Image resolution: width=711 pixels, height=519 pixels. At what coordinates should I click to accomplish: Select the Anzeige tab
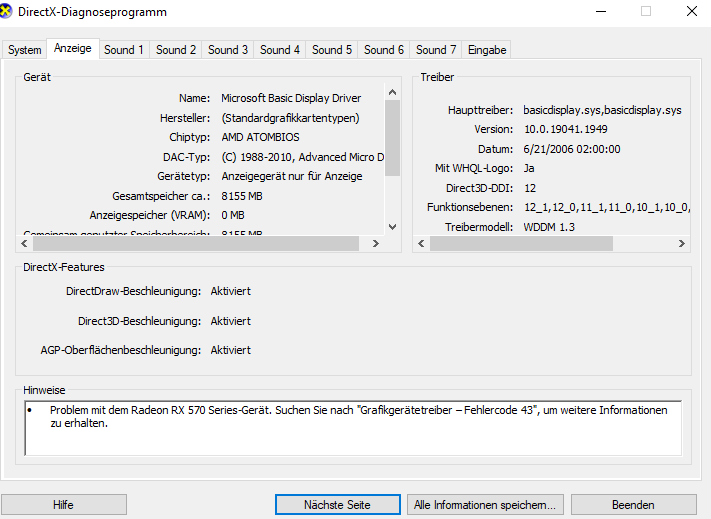pyautogui.click(x=73, y=48)
